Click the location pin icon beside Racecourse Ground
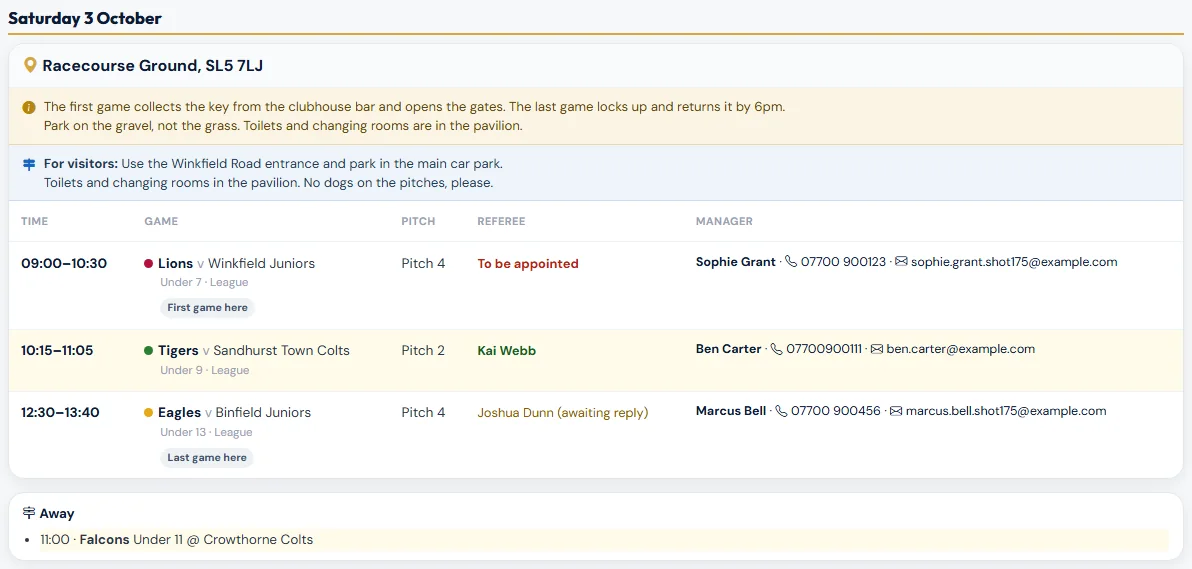Image resolution: width=1192 pixels, height=569 pixels. 30,65
